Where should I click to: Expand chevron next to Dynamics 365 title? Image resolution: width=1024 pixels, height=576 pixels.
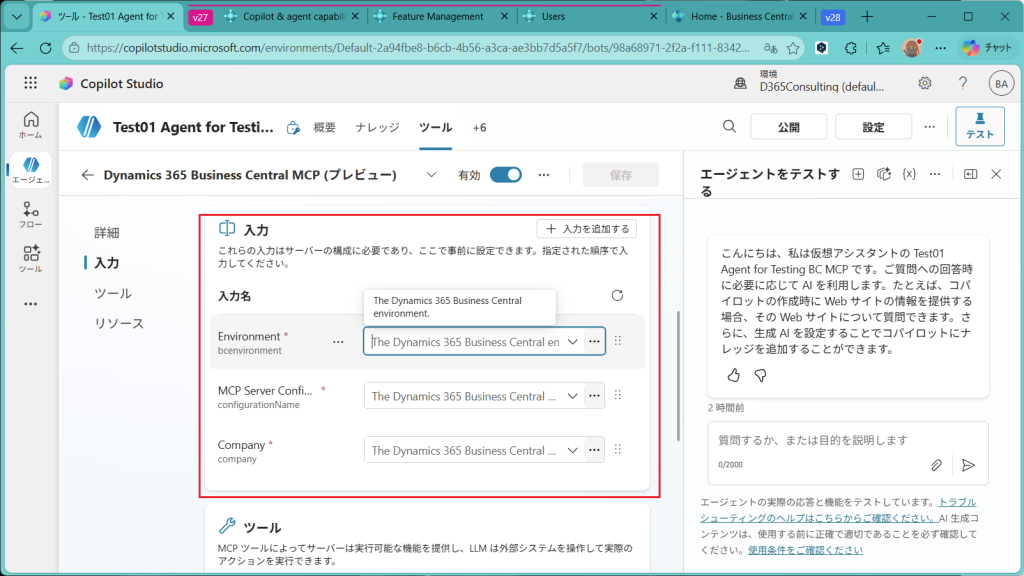pyautogui.click(x=431, y=175)
